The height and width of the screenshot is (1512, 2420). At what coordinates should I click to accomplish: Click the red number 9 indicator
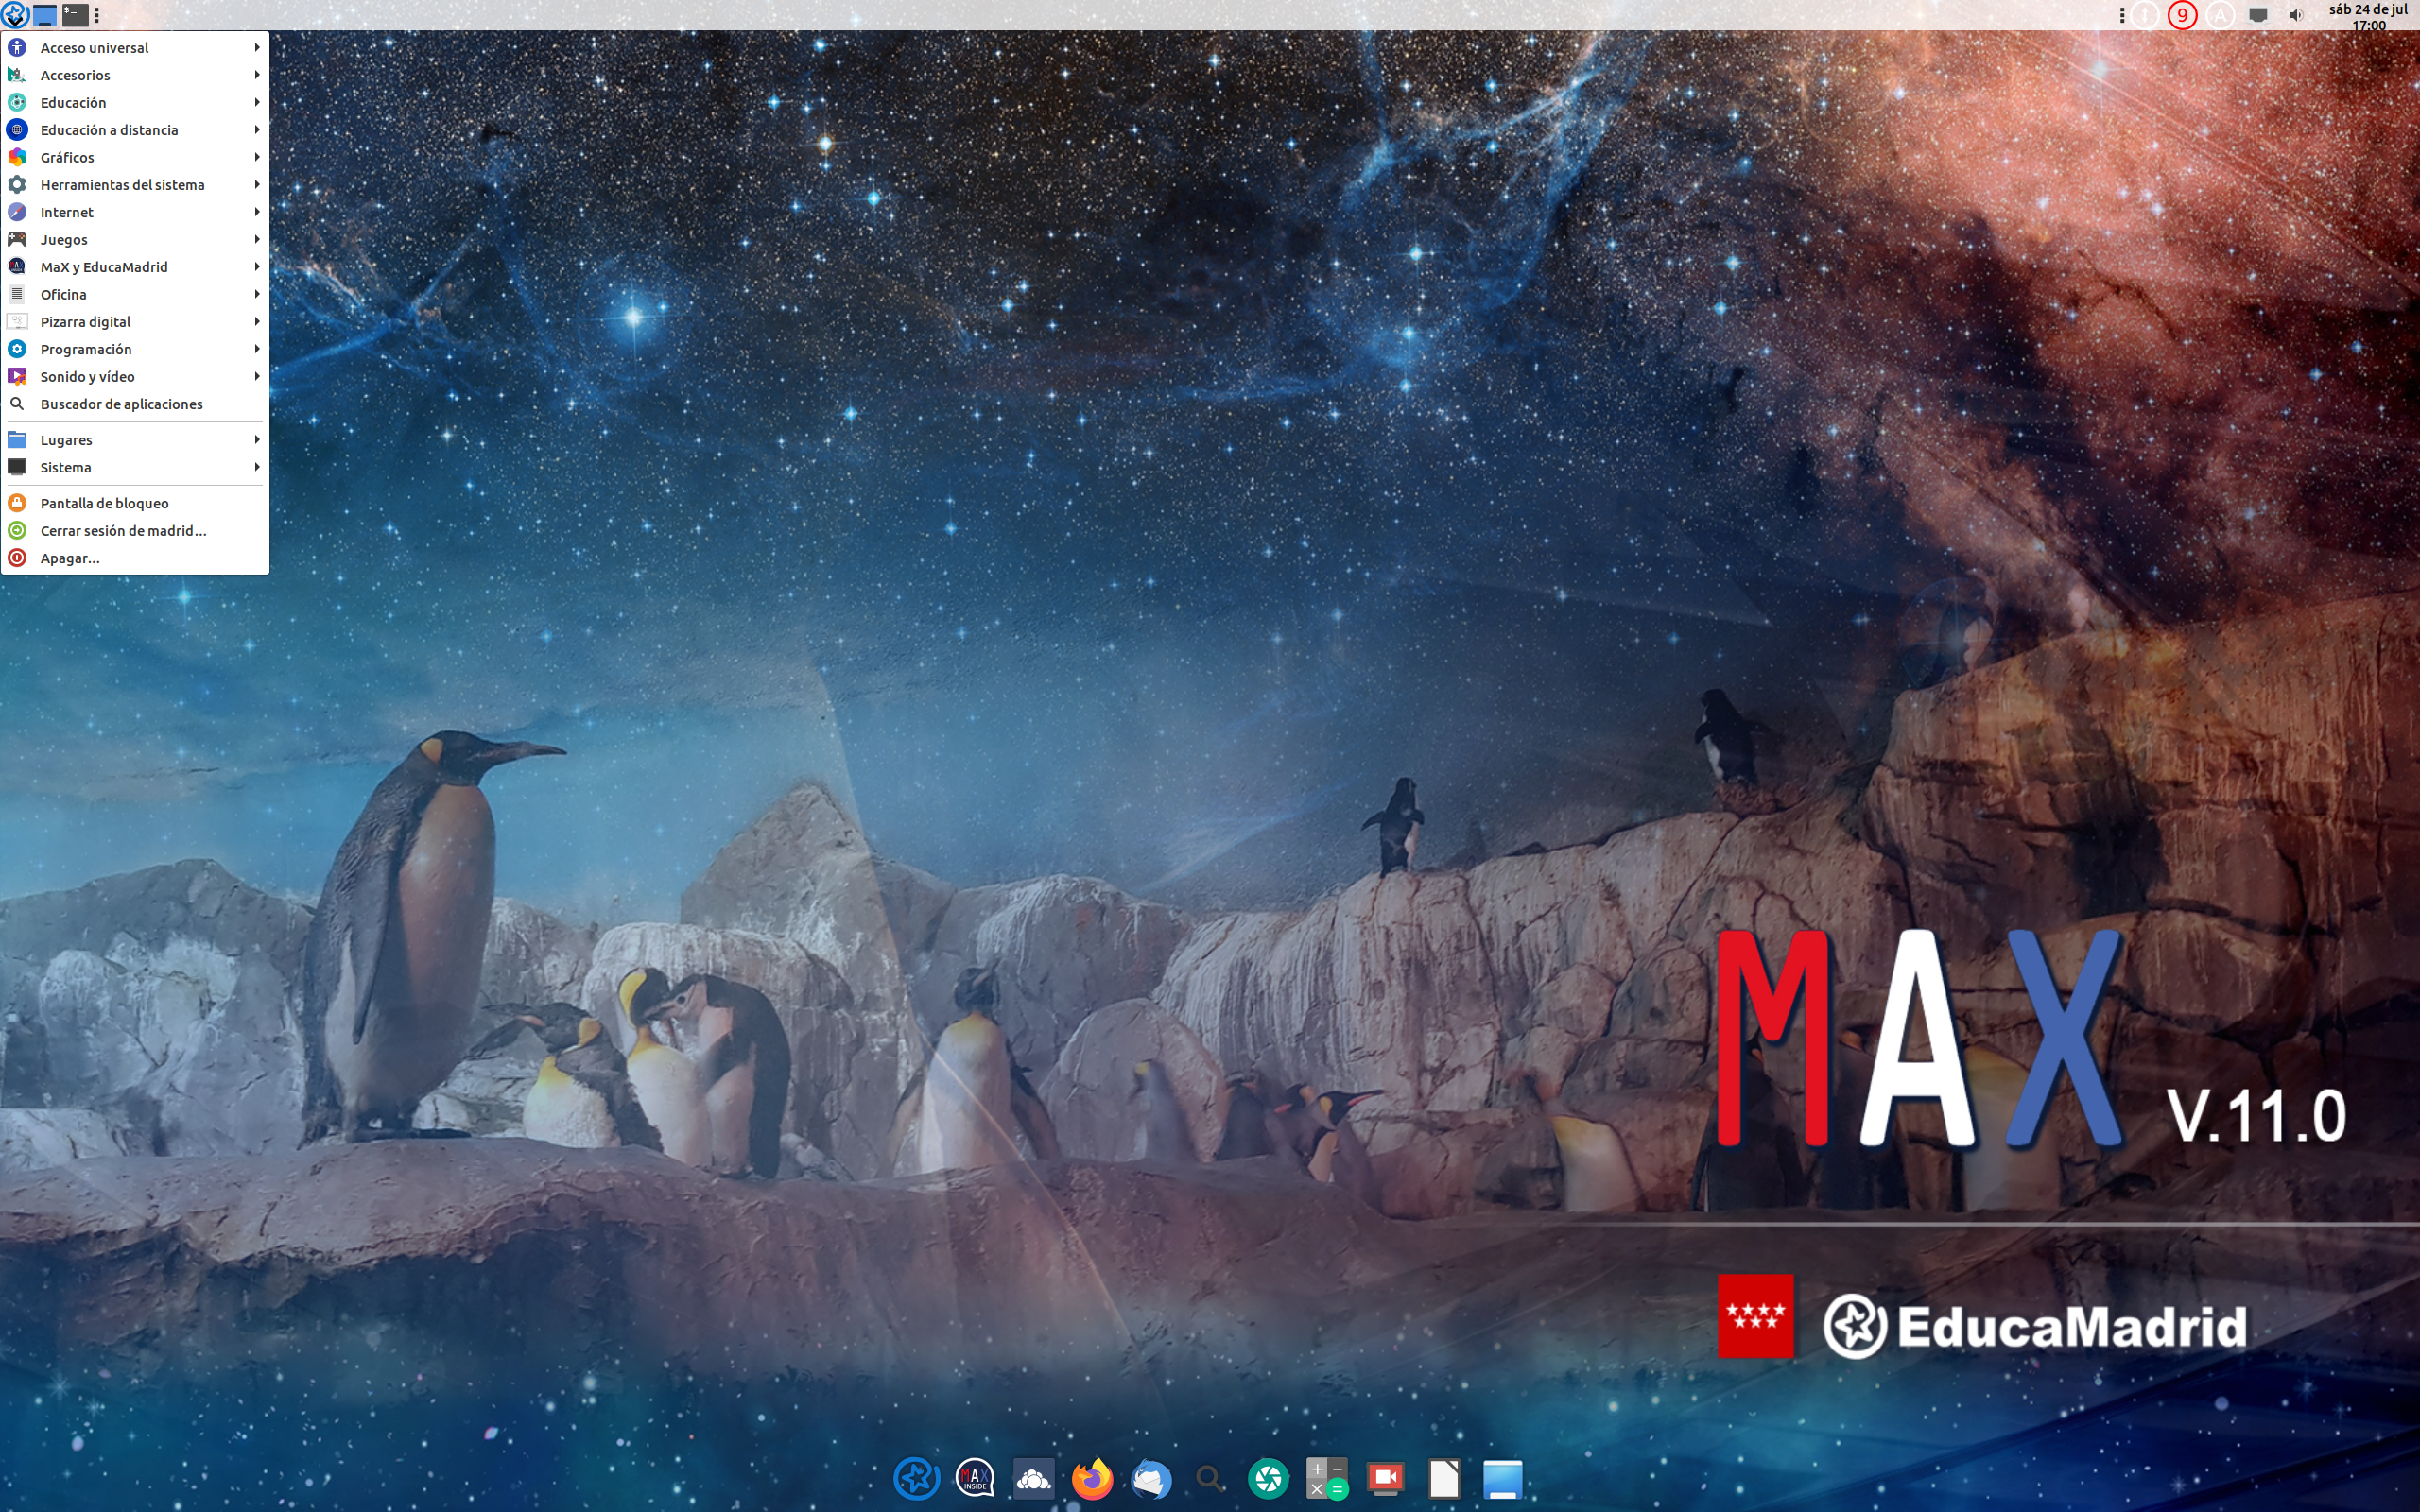(x=2182, y=15)
